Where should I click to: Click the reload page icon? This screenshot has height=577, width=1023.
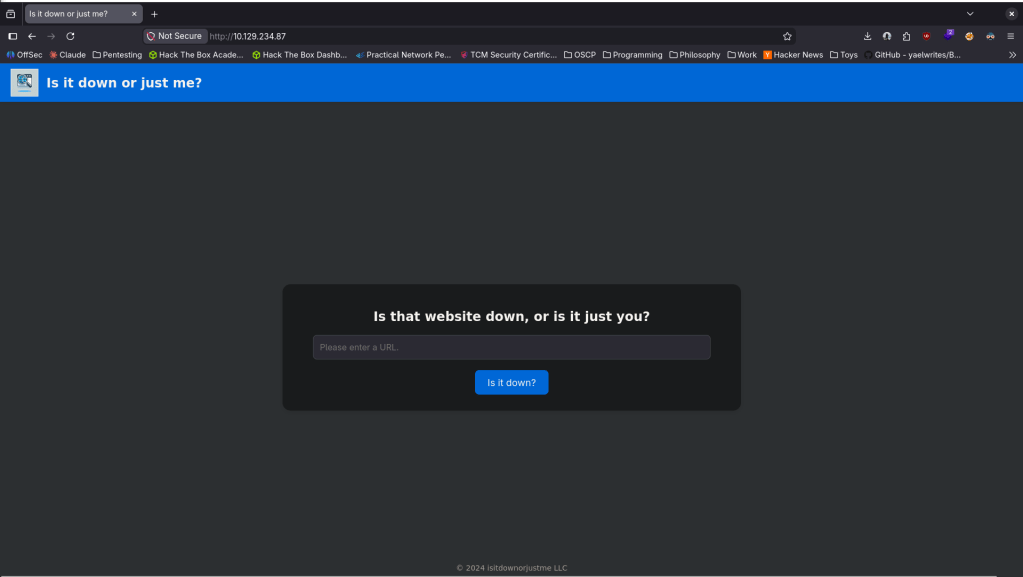(x=70, y=36)
